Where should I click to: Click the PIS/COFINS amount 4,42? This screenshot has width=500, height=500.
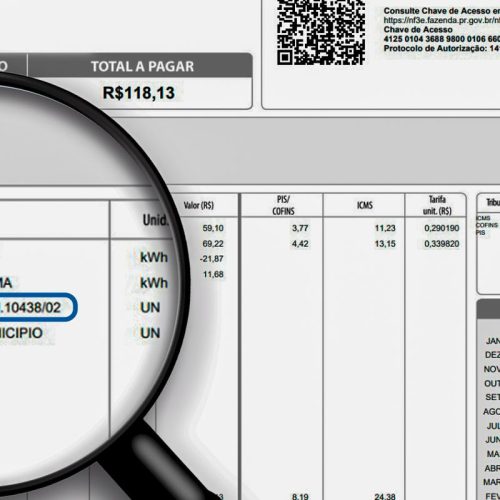tap(300, 244)
